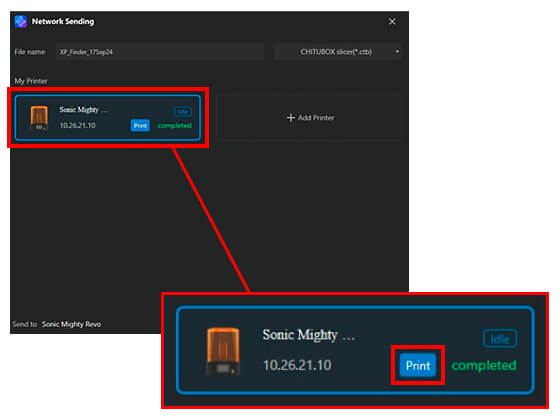Click the Network Sending window title
560x420 pixels.
[x=63, y=21]
